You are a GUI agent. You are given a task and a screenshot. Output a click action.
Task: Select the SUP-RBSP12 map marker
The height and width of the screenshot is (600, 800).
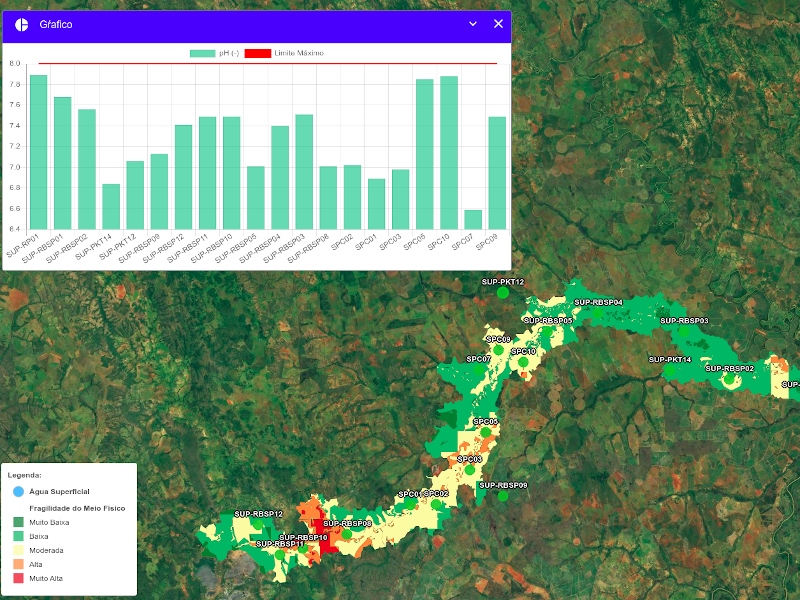pos(258,524)
